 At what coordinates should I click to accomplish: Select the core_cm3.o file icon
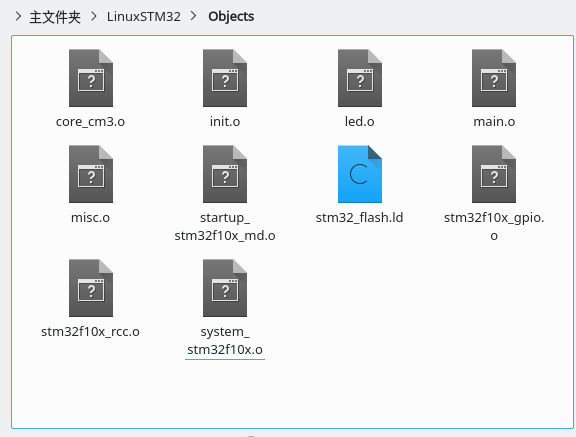pyautogui.click(x=91, y=78)
